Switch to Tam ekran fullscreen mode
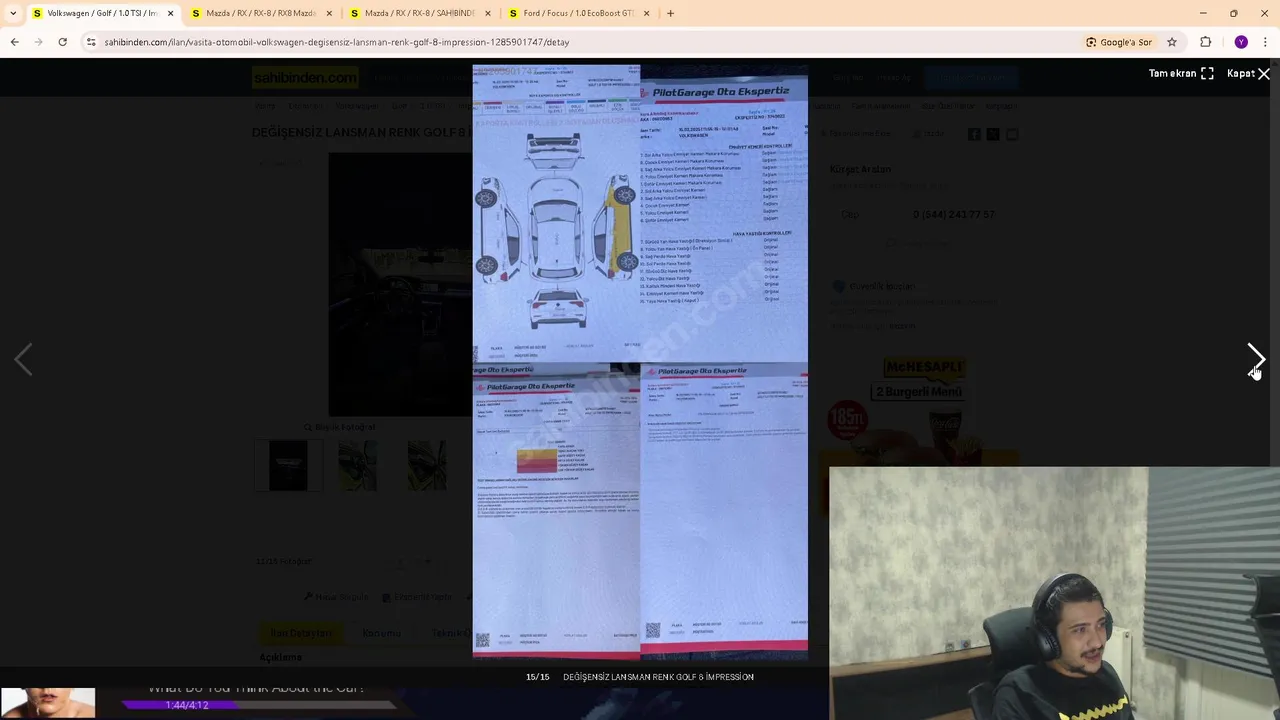This screenshot has width=1280, height=720. [x=1181, y=73]
